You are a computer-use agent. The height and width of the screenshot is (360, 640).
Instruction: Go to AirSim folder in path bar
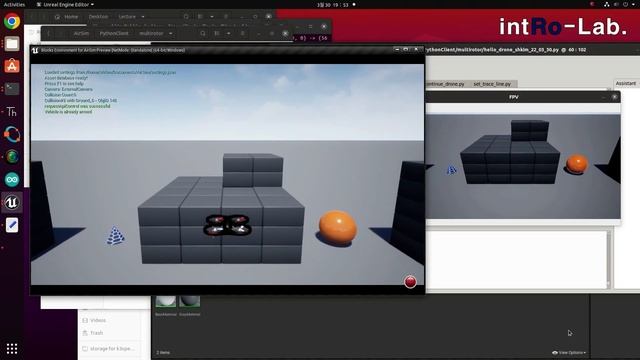point(81,33)
